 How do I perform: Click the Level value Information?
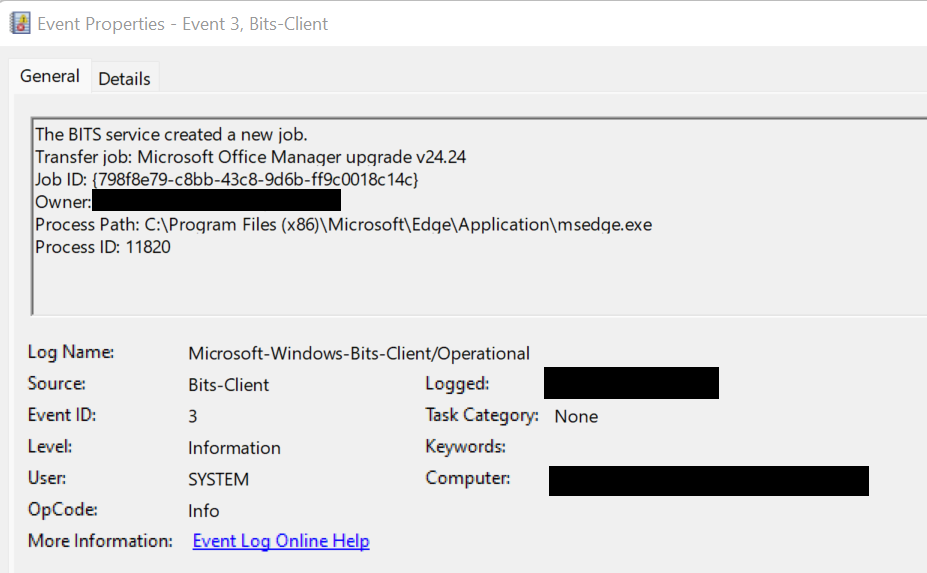(234, 448)
